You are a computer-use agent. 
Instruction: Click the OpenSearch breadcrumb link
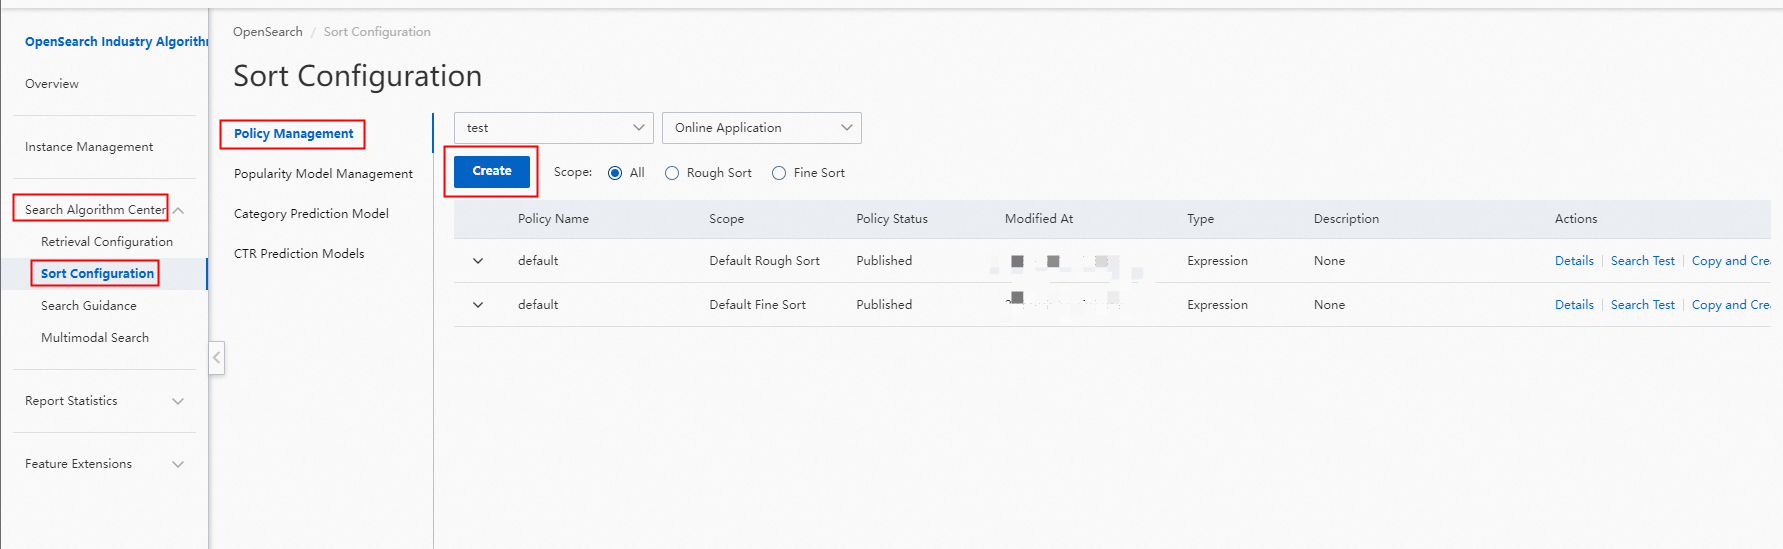(267, 32)
